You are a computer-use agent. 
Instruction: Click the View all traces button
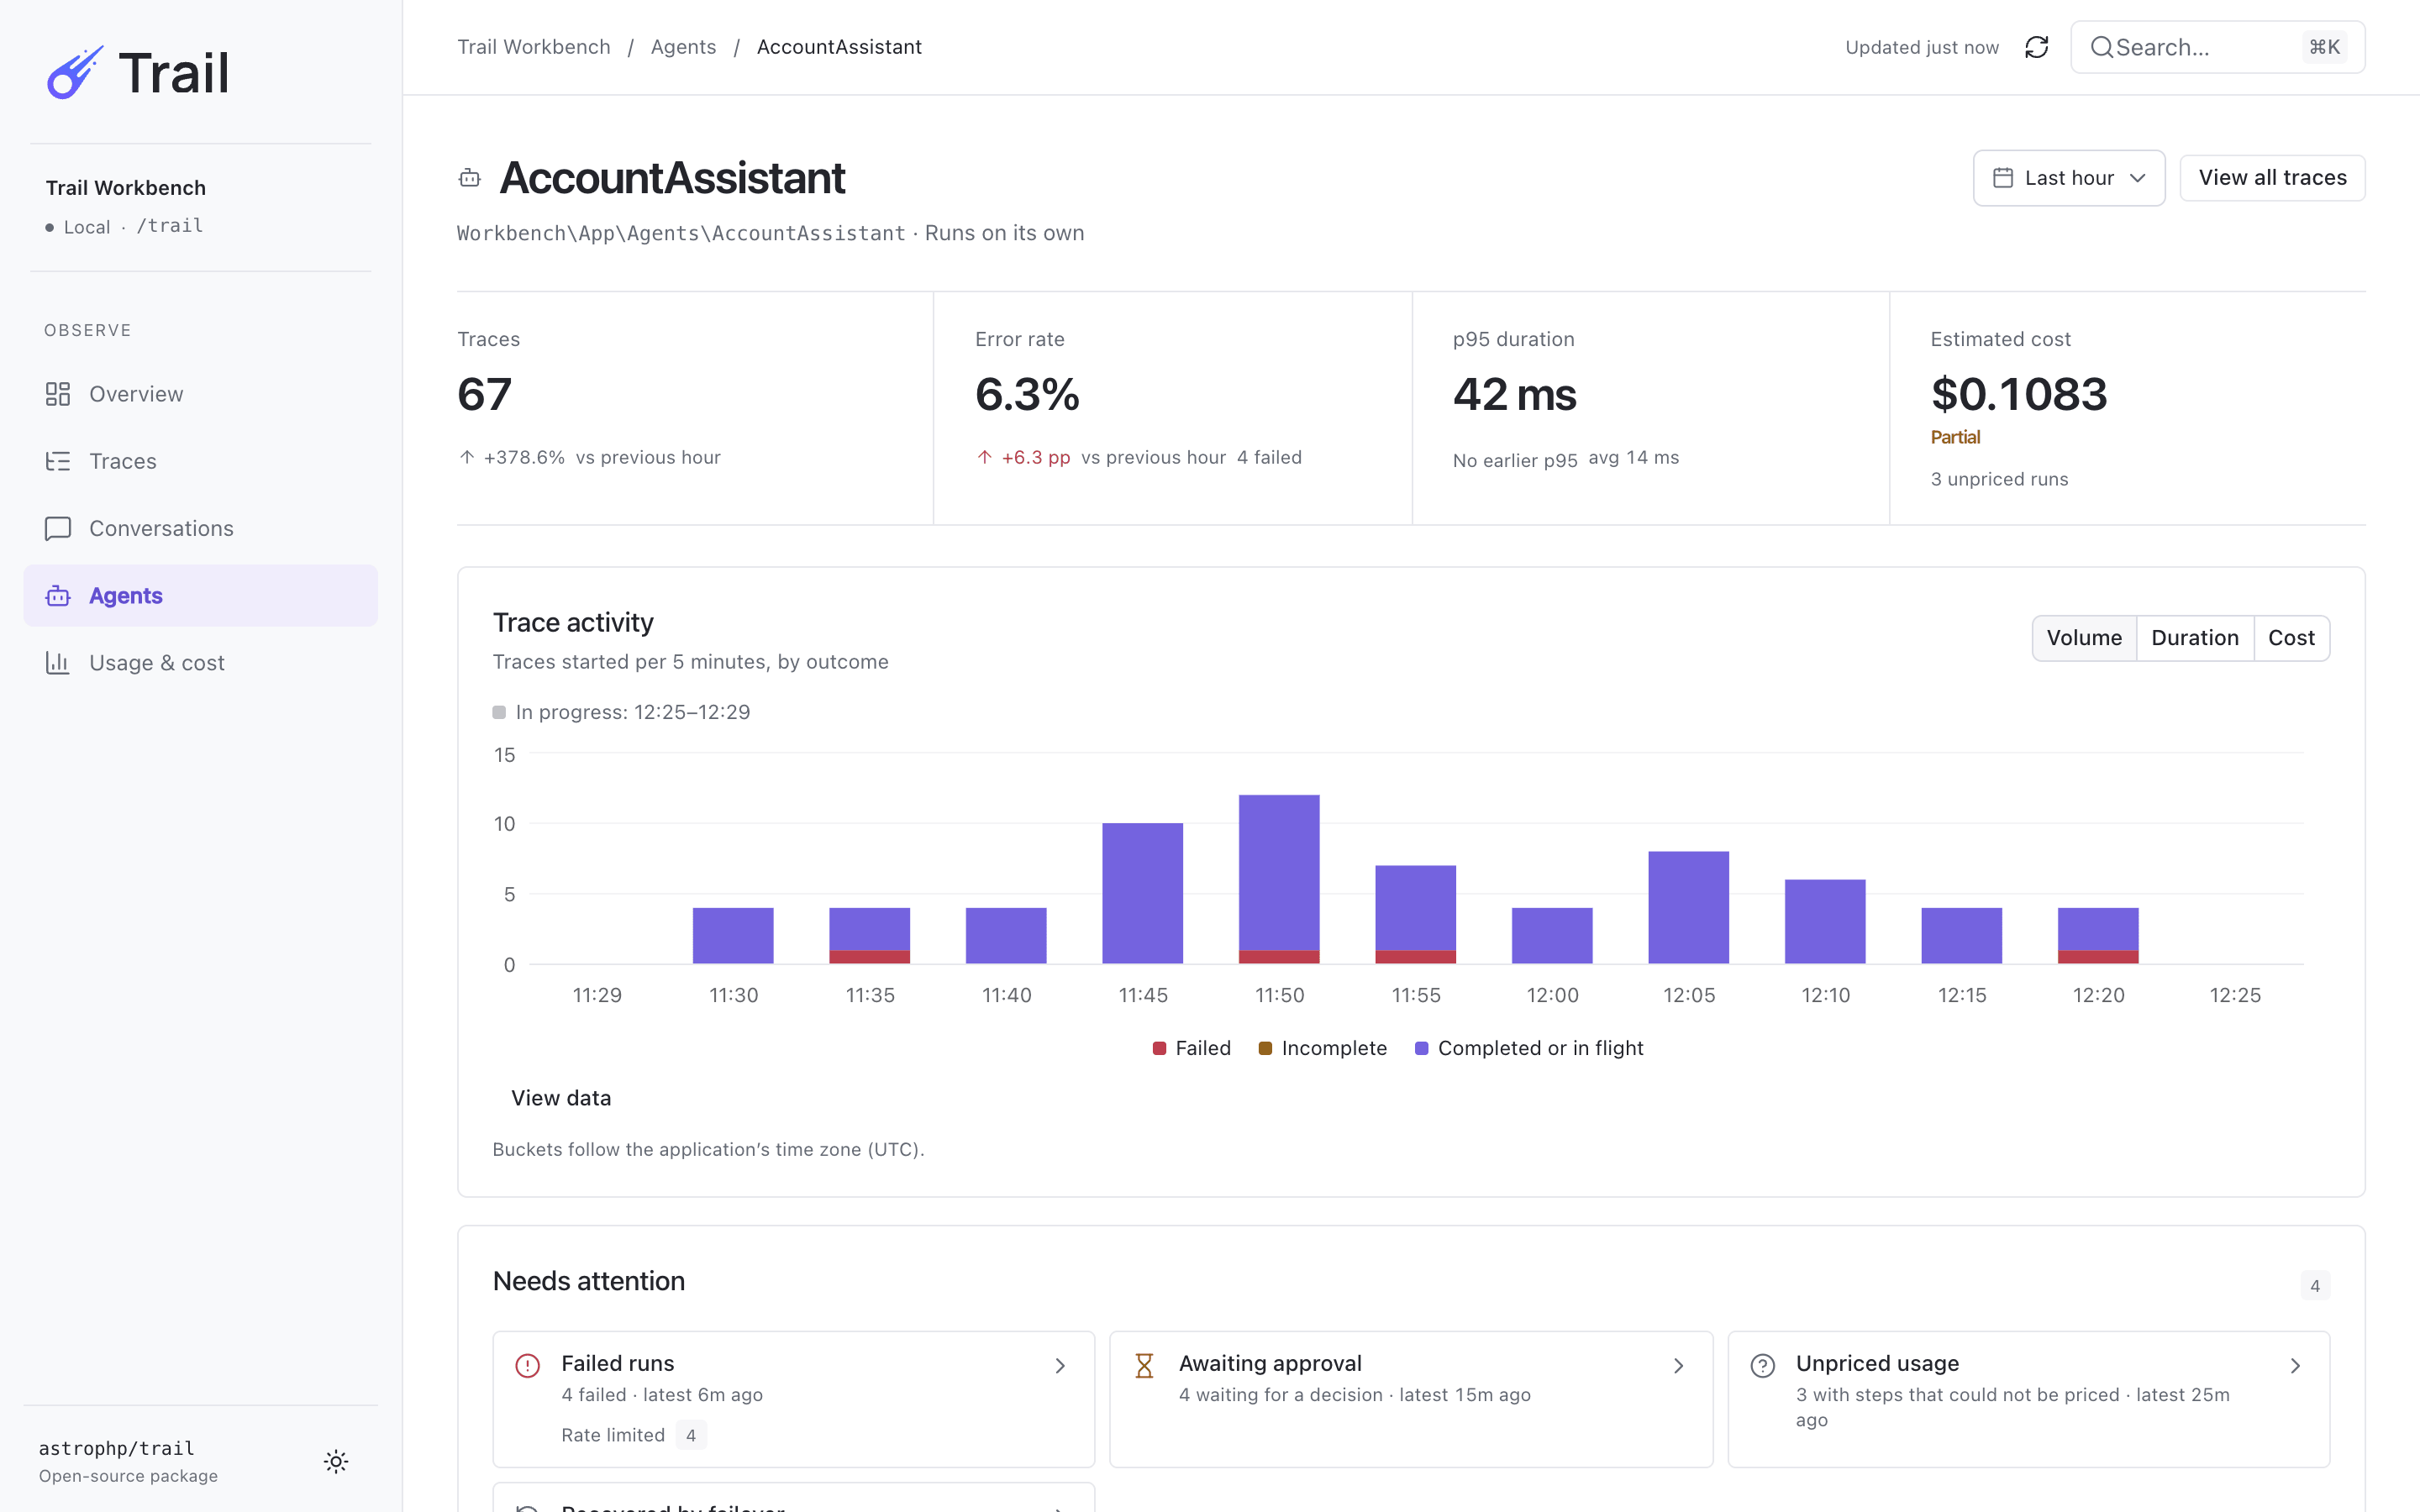tap(2272, 178)
